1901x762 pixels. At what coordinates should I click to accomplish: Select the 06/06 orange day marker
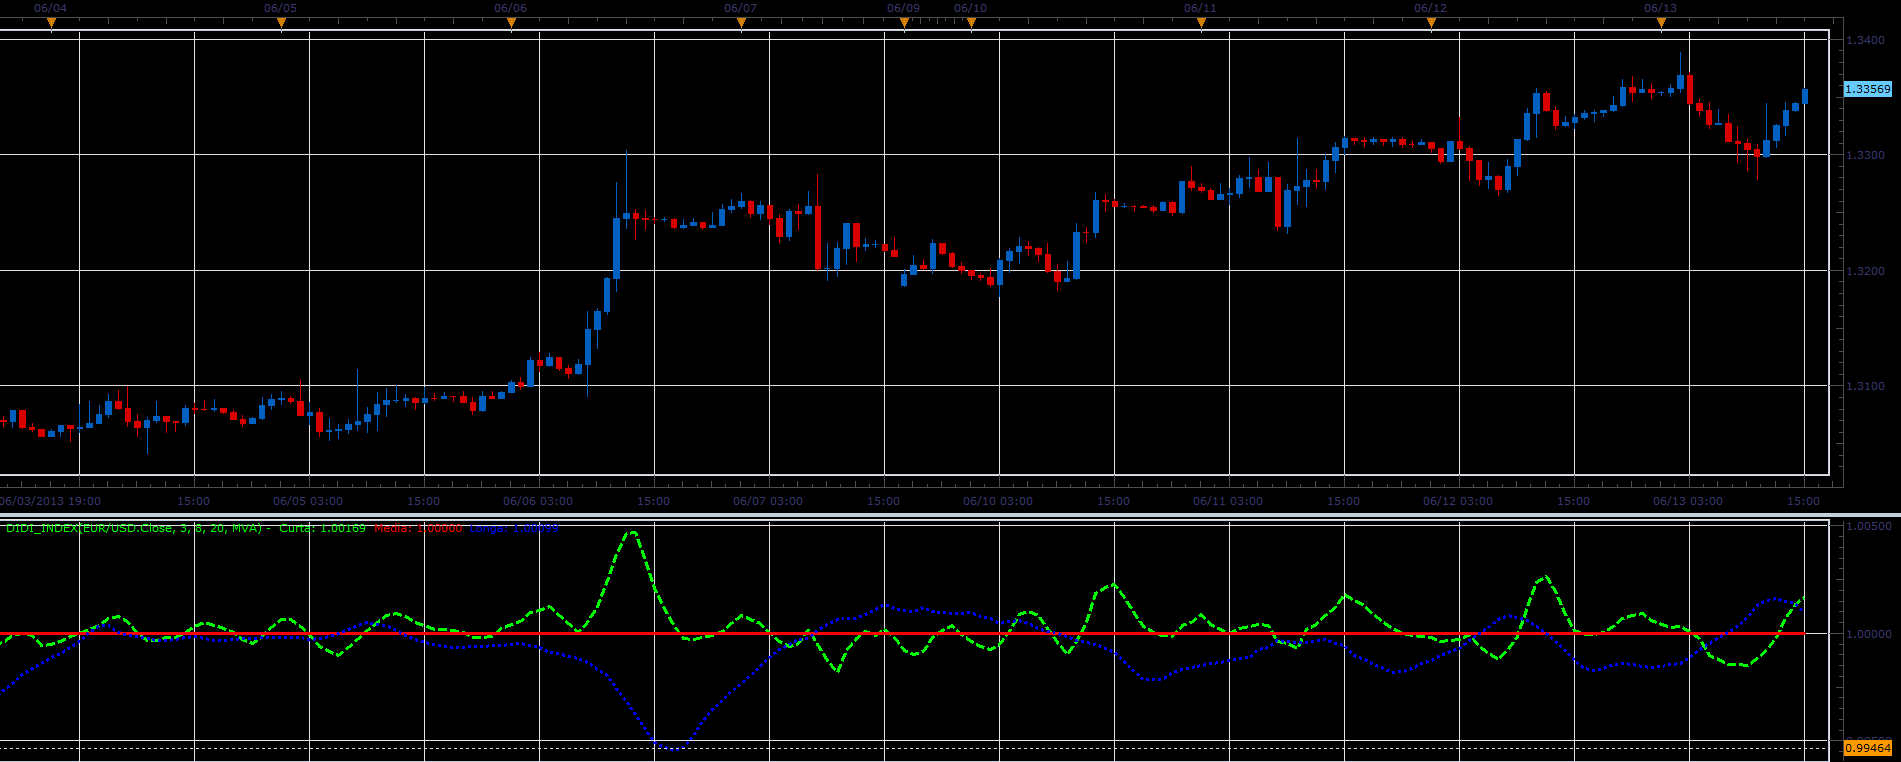coord(511,22)
